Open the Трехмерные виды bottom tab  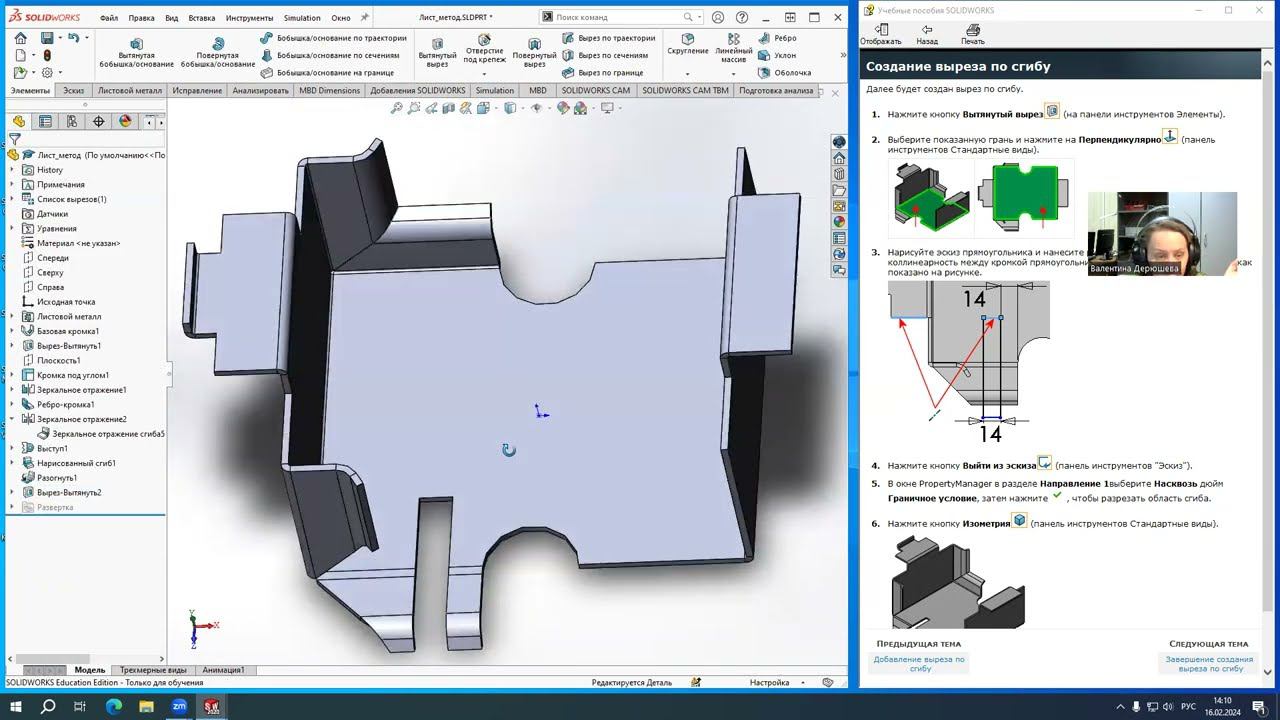pos(152,670)
